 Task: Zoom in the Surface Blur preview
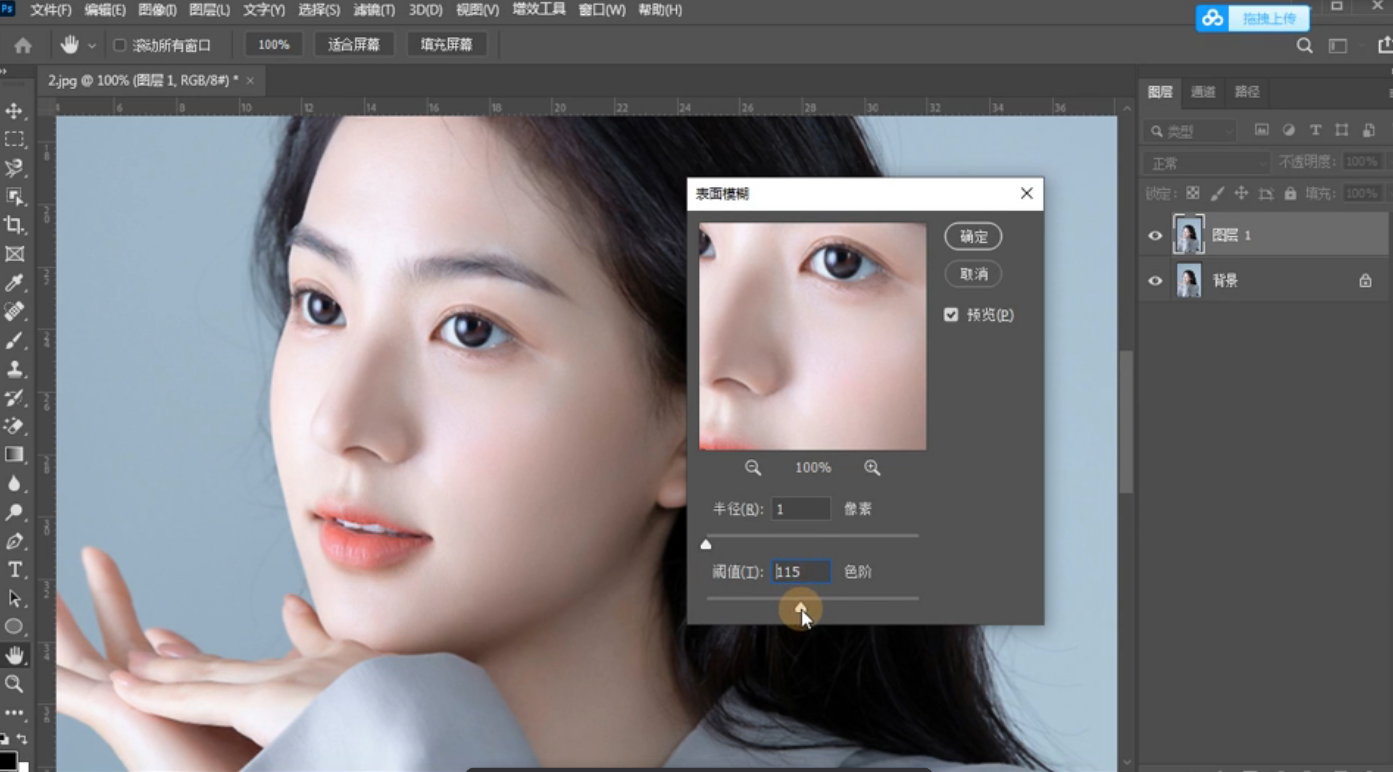[x=872, y=468]
